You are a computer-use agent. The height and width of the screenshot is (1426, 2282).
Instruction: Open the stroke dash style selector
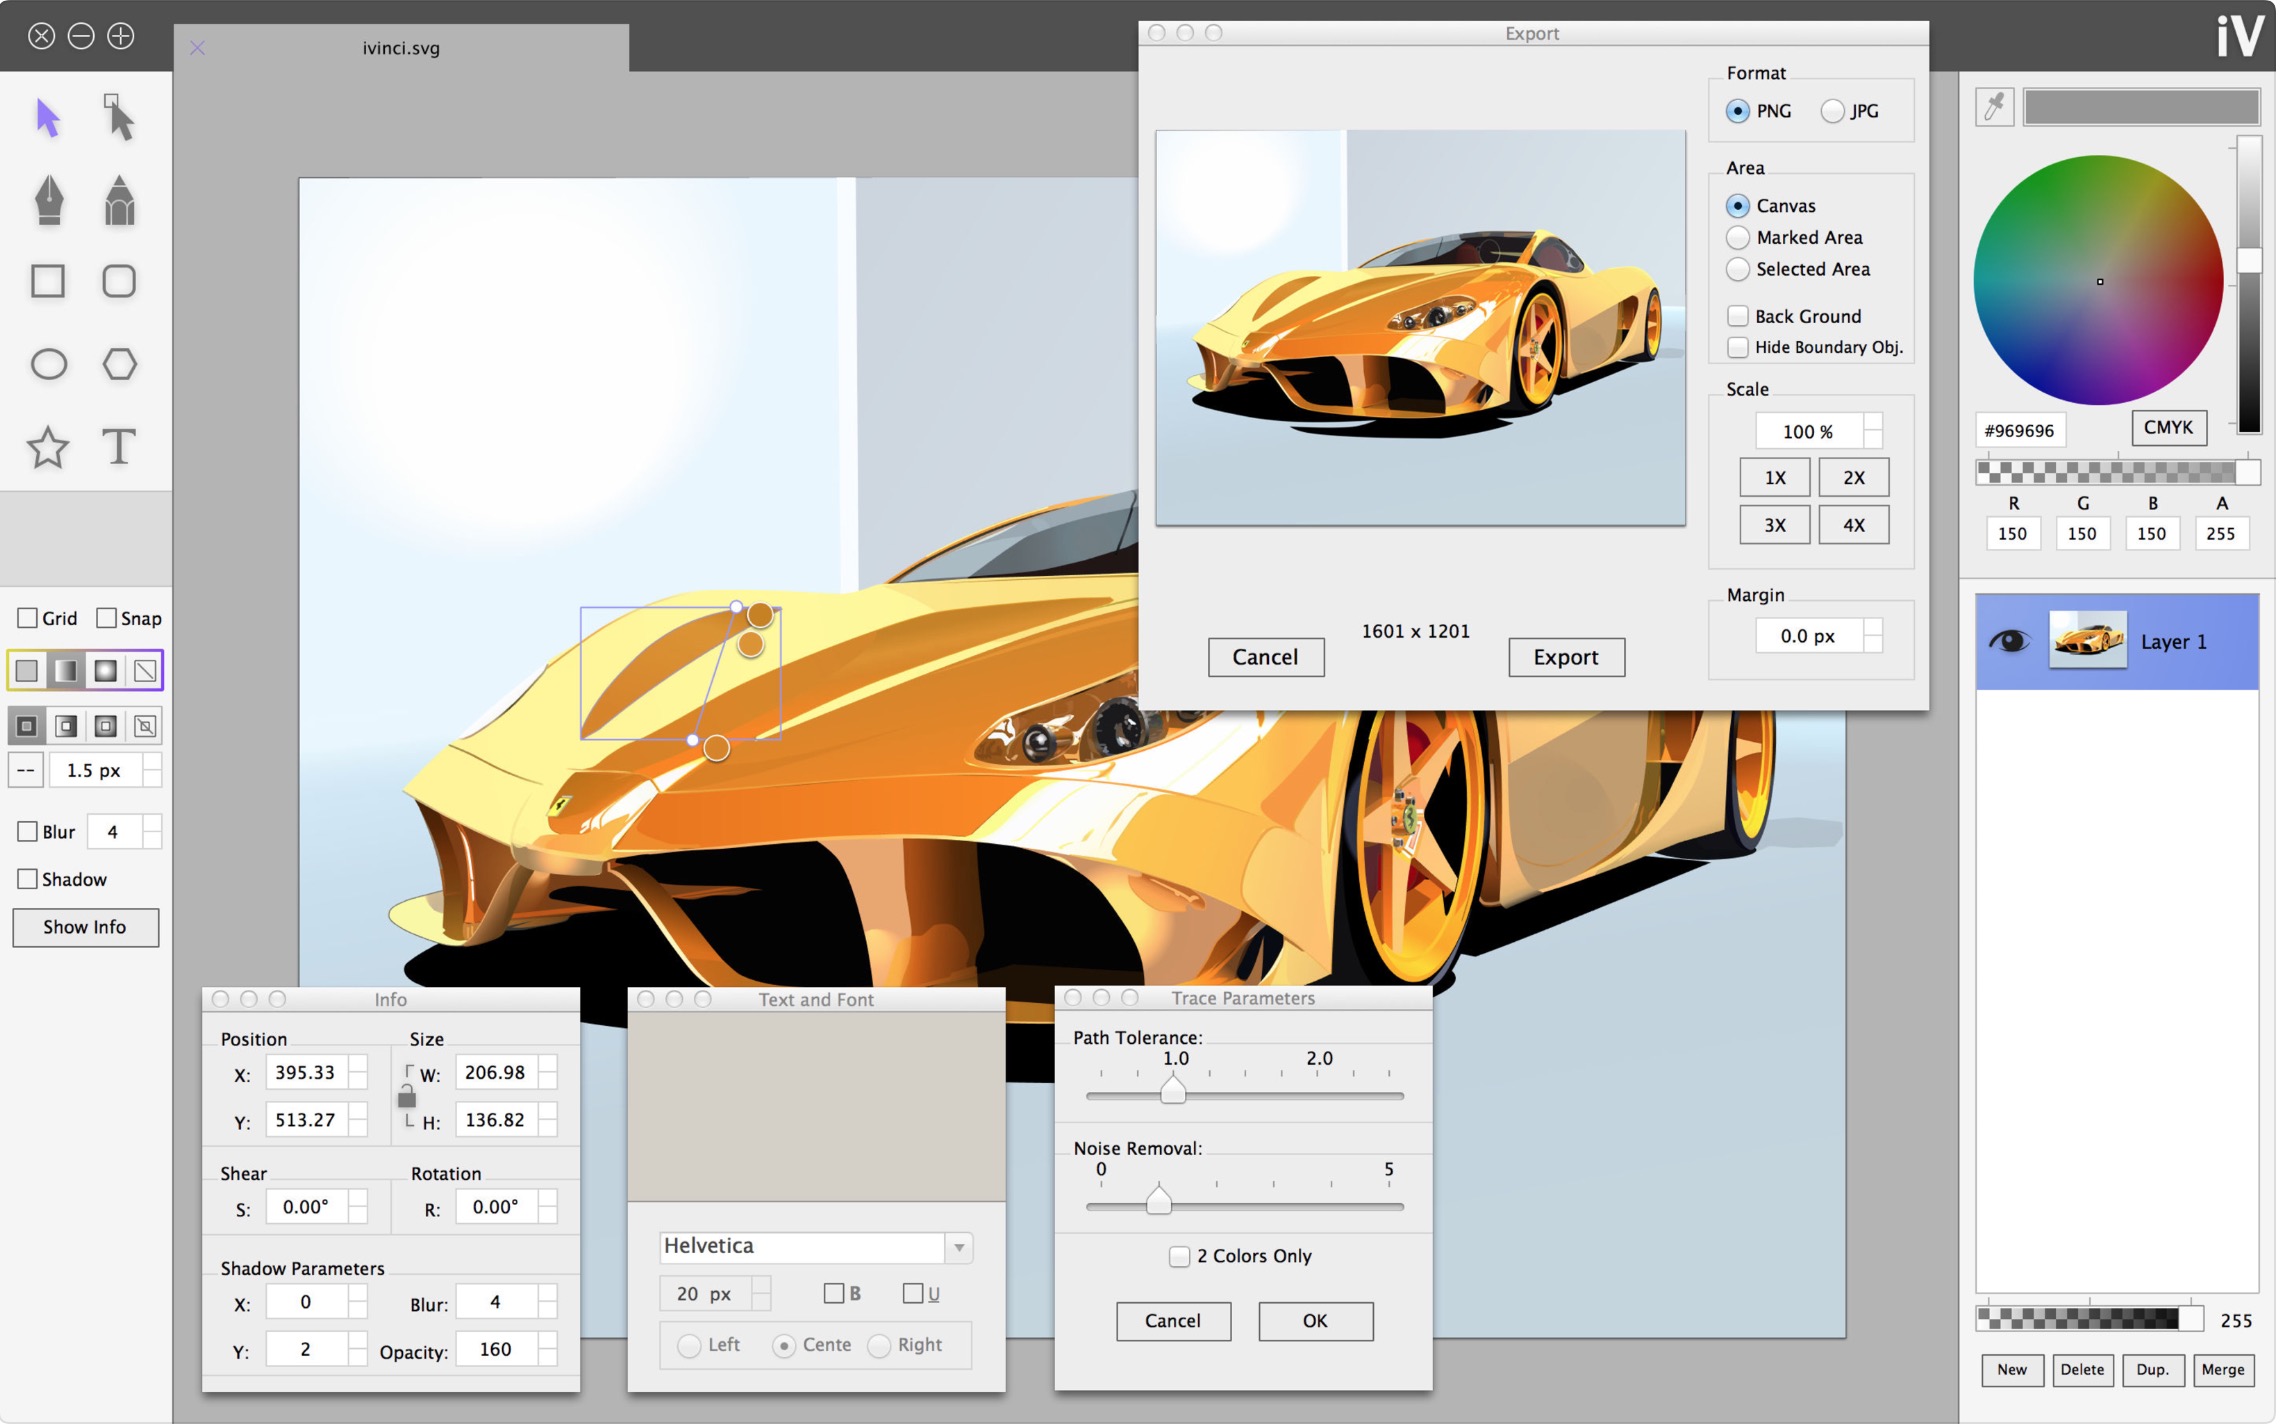click(26, 772)
